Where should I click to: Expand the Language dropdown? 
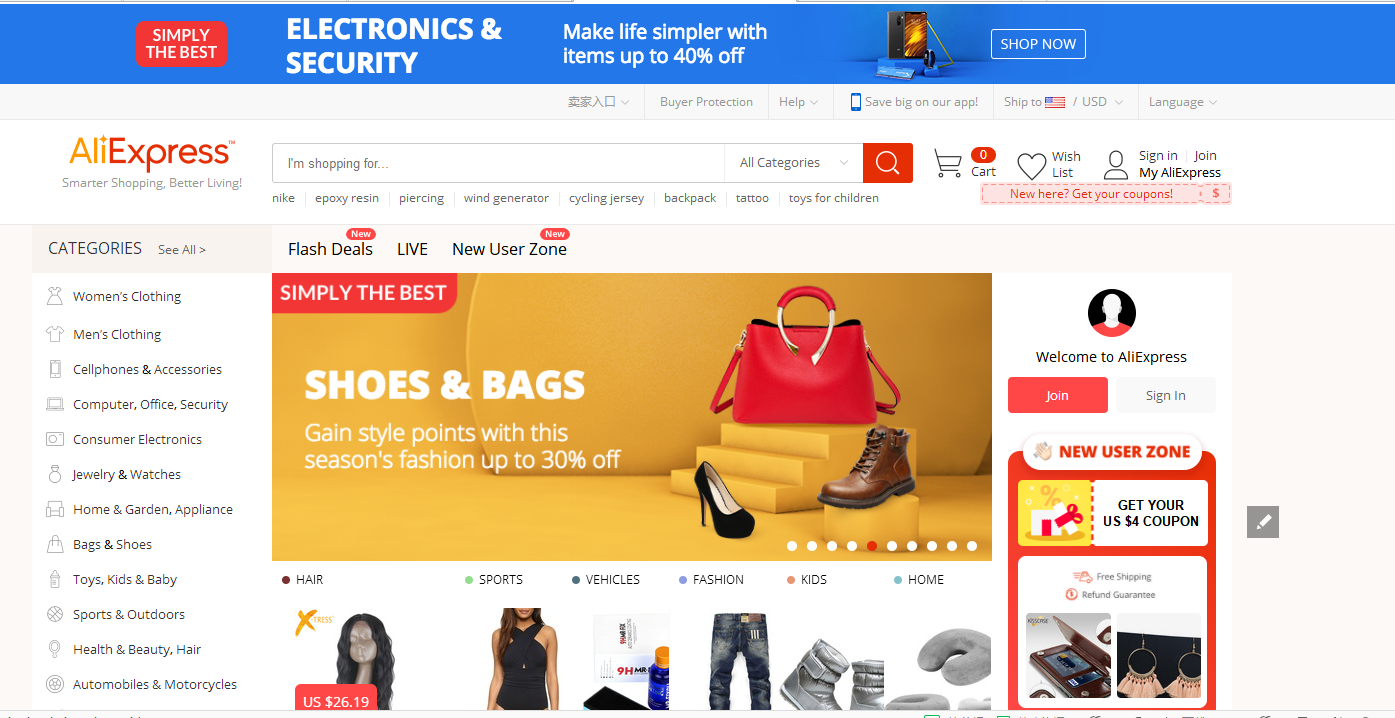(1183, 102)
